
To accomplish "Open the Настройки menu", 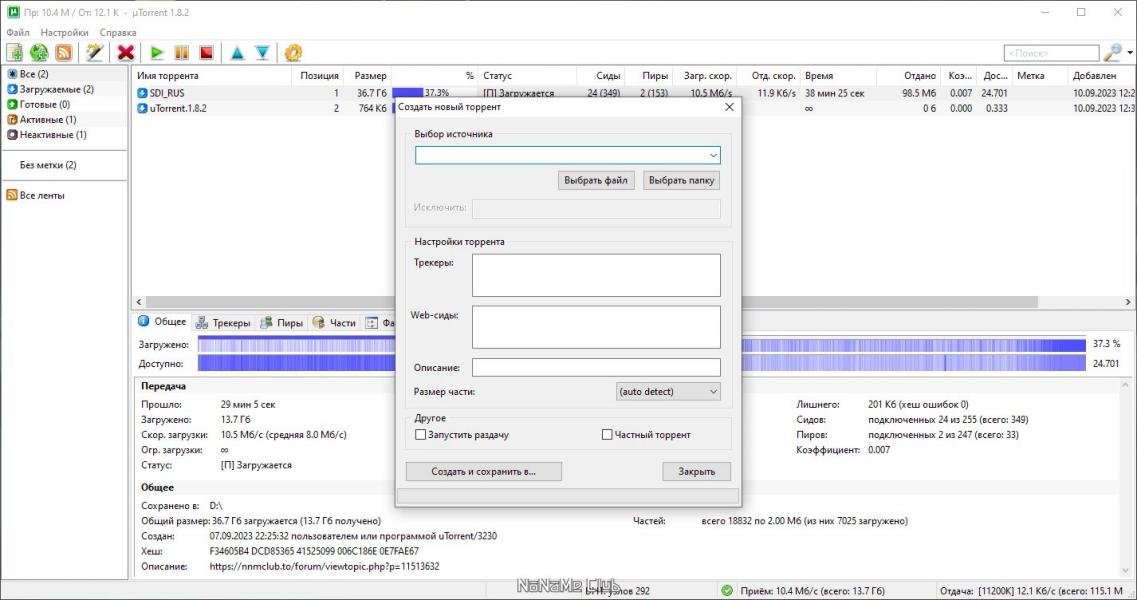I will [64, 33].
